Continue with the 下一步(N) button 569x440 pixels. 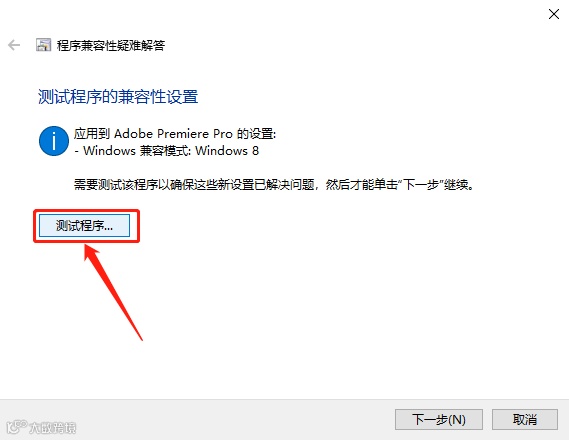(x=439, y=420)
